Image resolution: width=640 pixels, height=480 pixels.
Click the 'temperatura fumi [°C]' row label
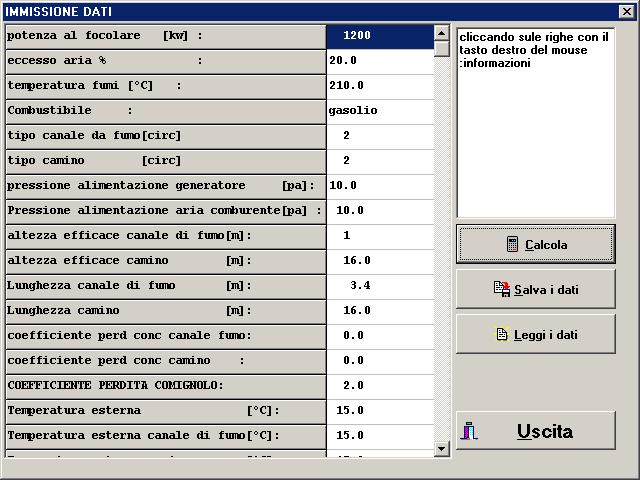[x=166, y=87]
